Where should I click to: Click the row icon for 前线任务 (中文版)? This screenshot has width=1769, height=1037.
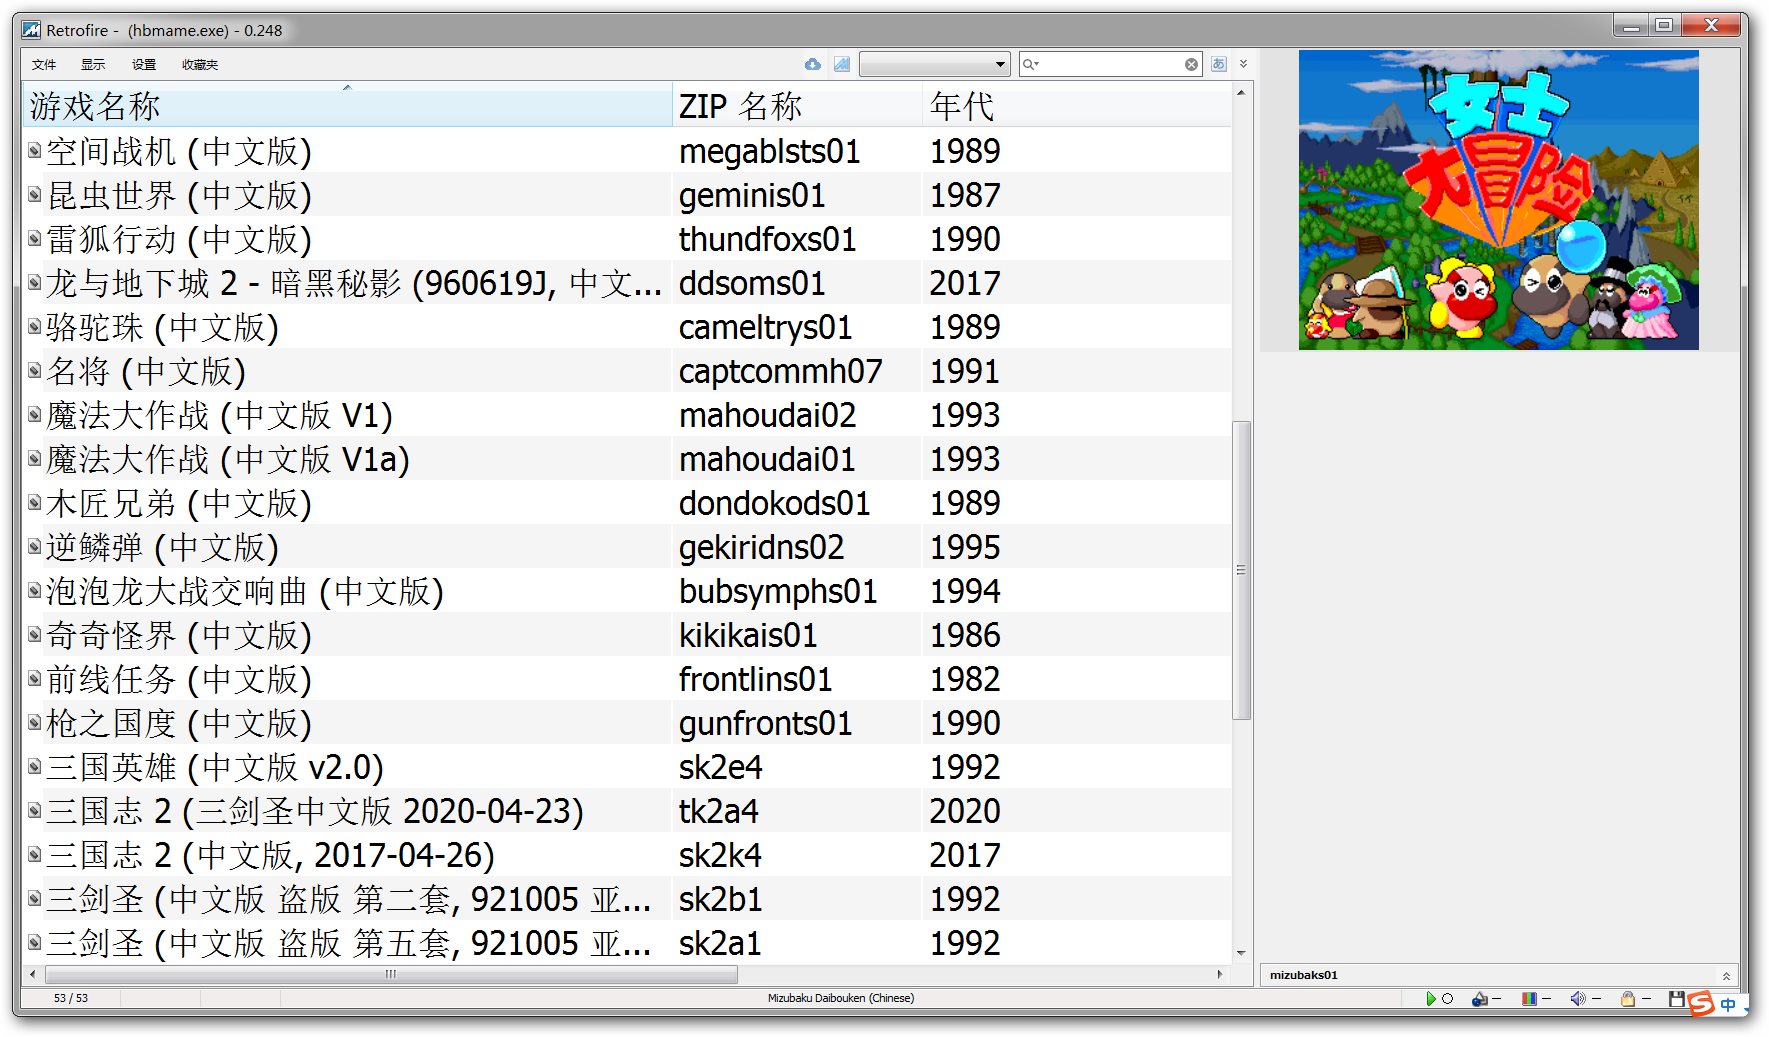point(34,678)
